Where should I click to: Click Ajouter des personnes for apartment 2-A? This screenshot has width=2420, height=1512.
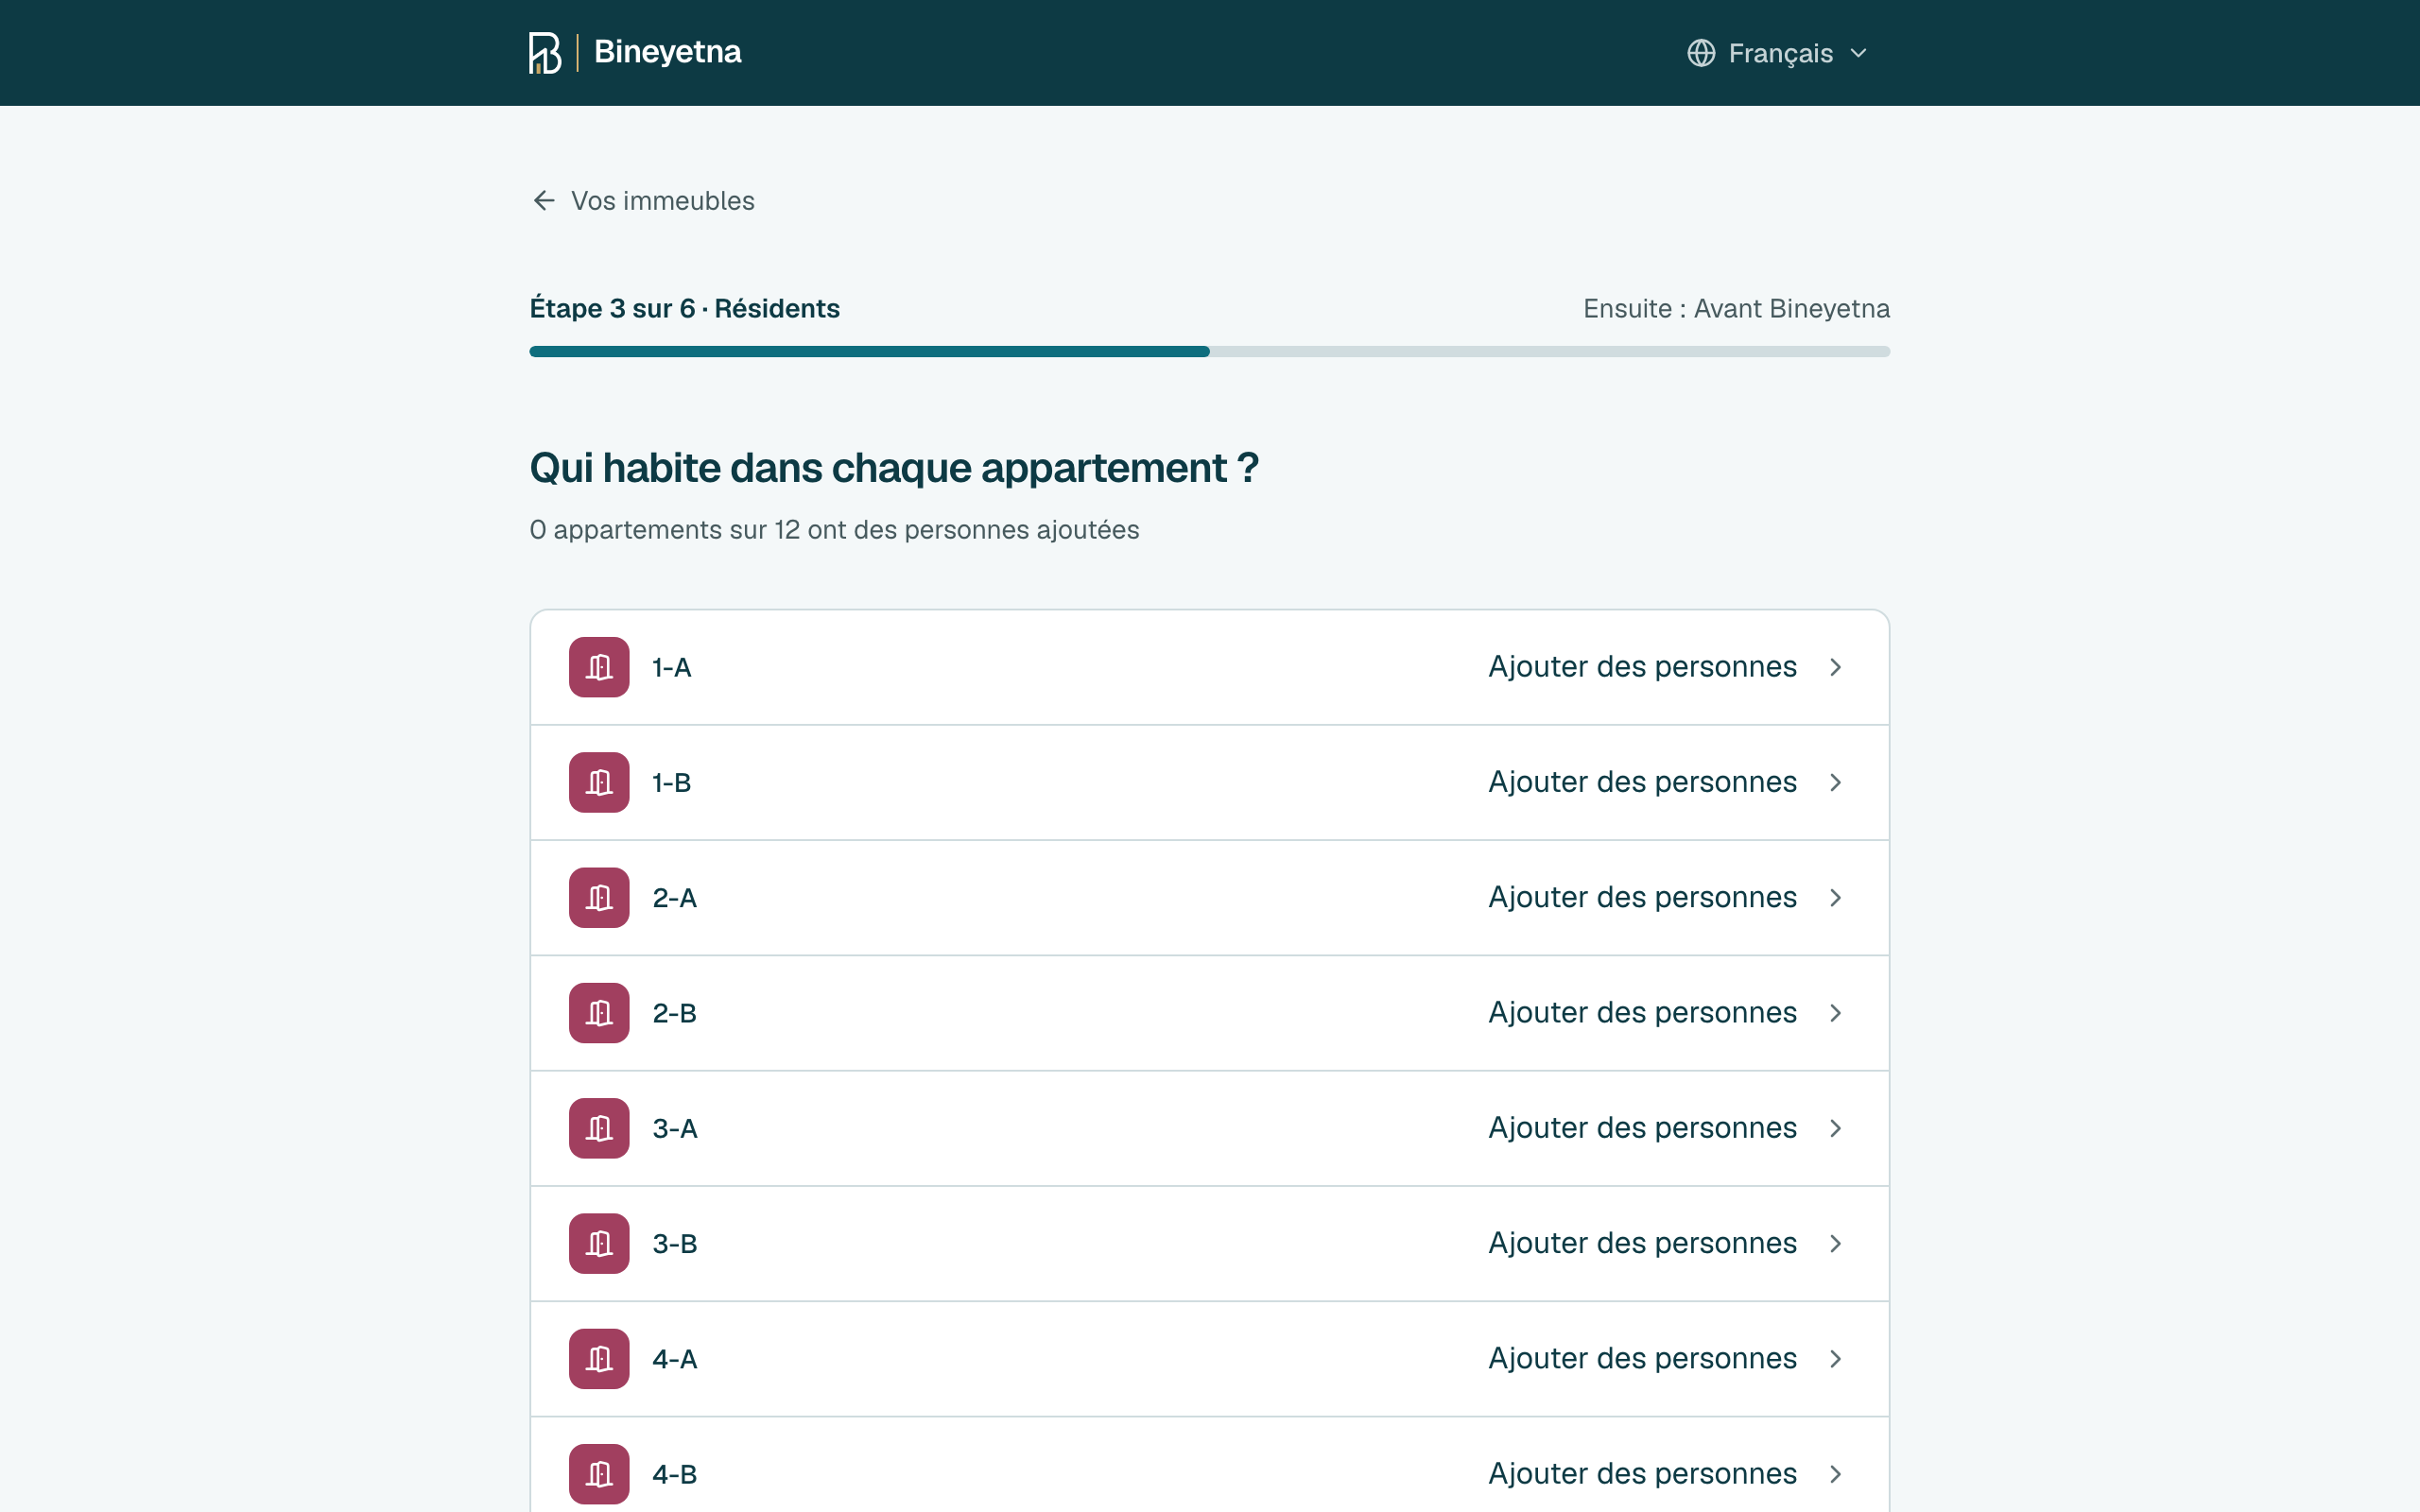coord(1642,897)
